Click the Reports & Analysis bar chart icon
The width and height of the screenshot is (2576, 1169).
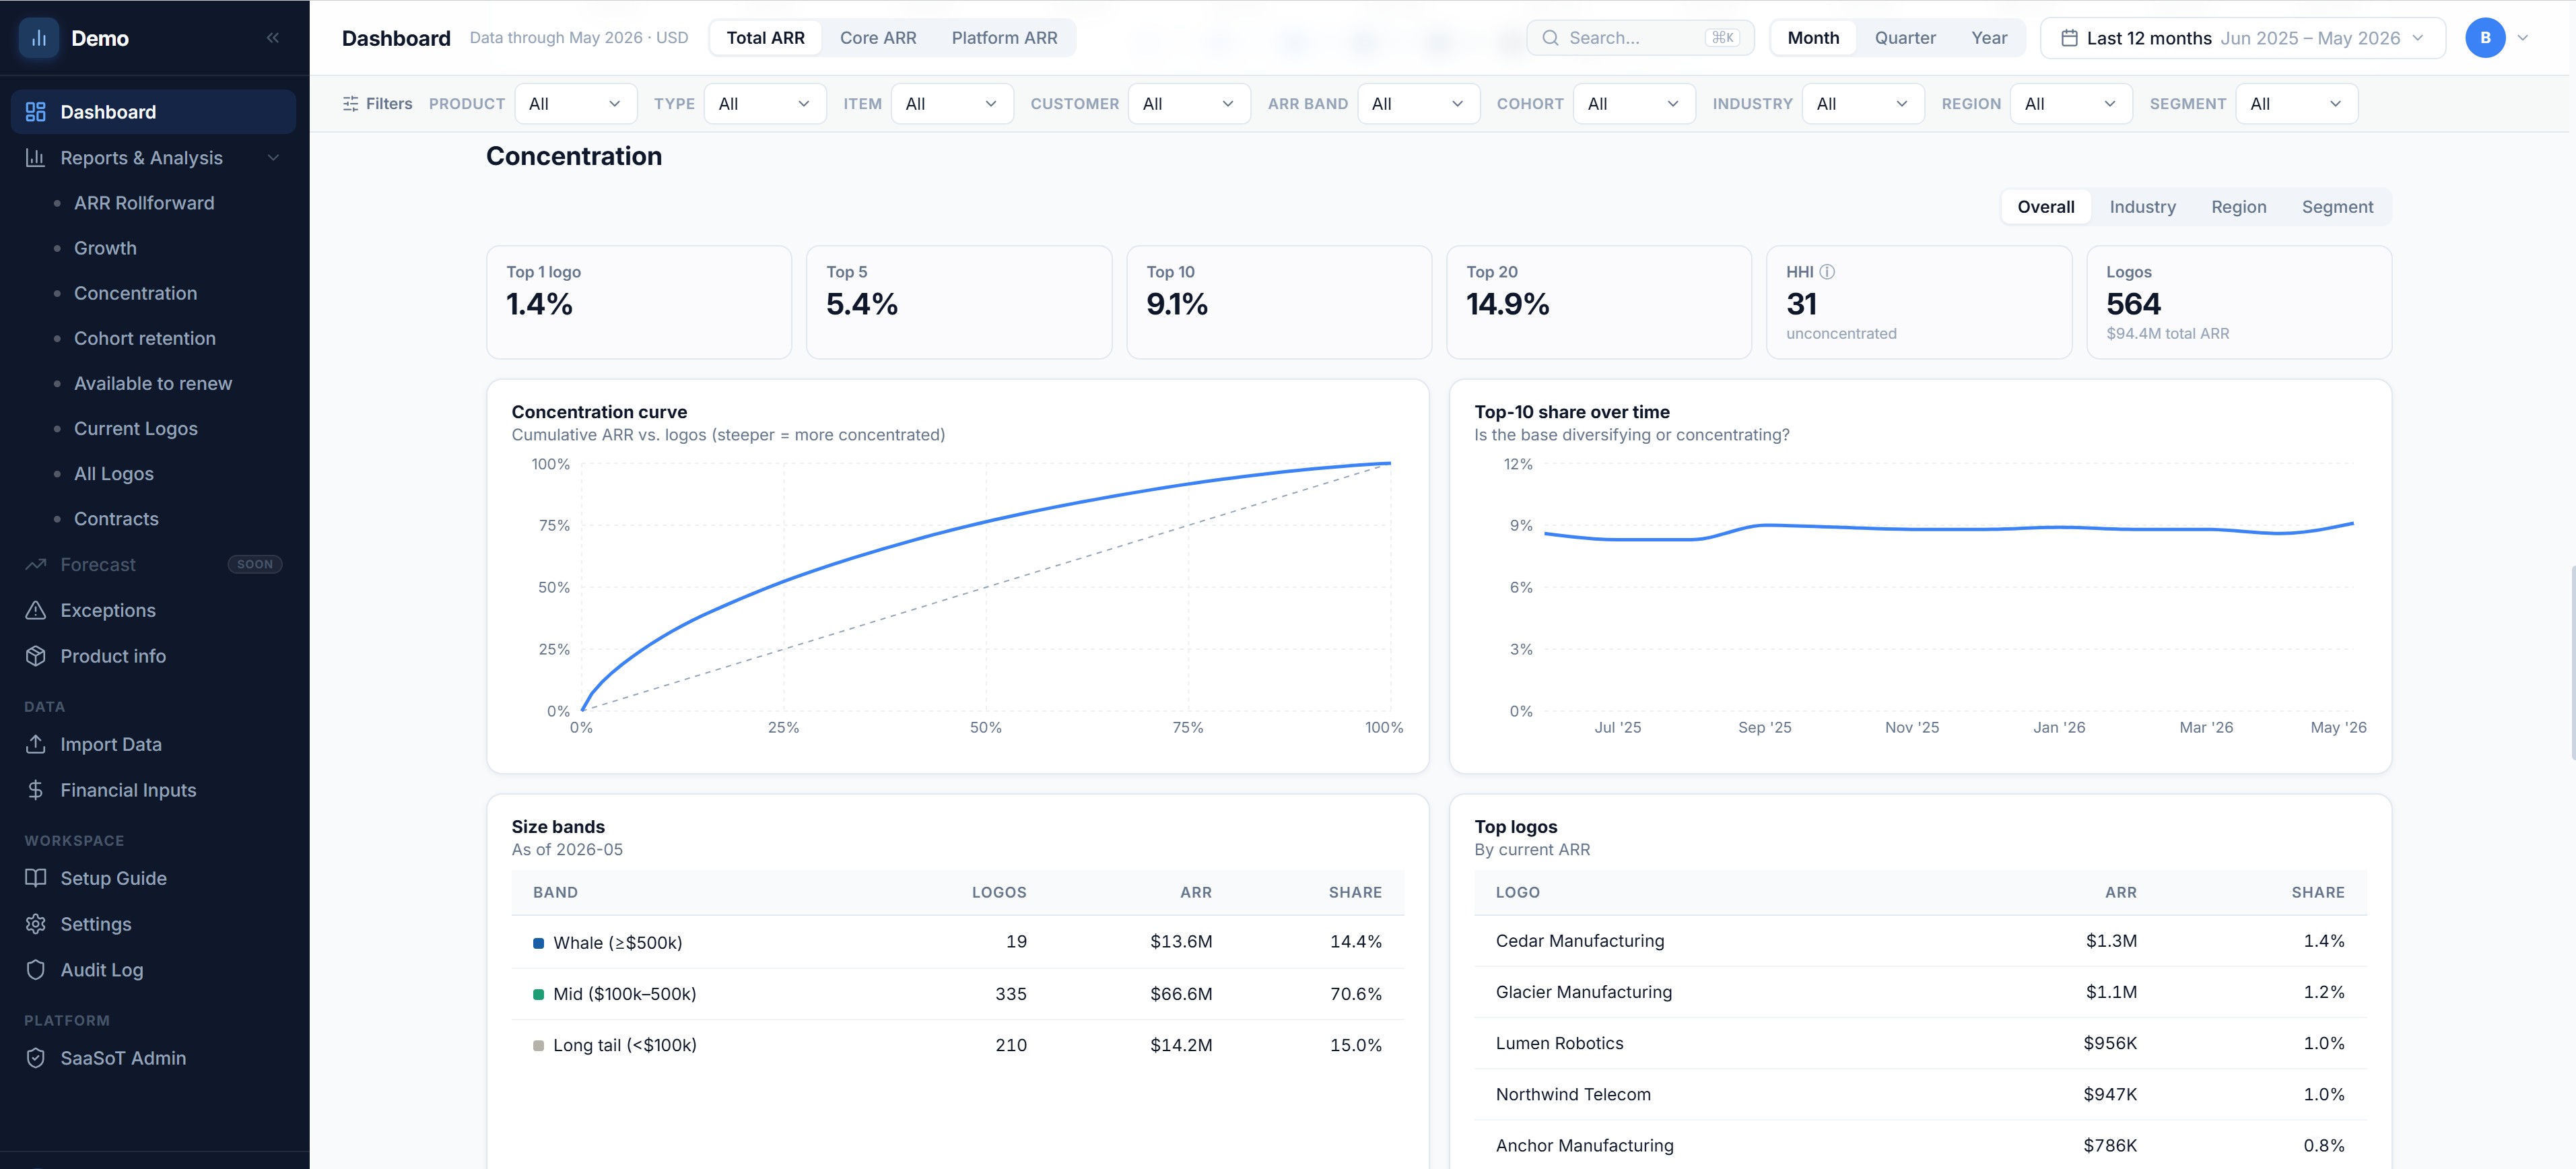pos(36,158)
